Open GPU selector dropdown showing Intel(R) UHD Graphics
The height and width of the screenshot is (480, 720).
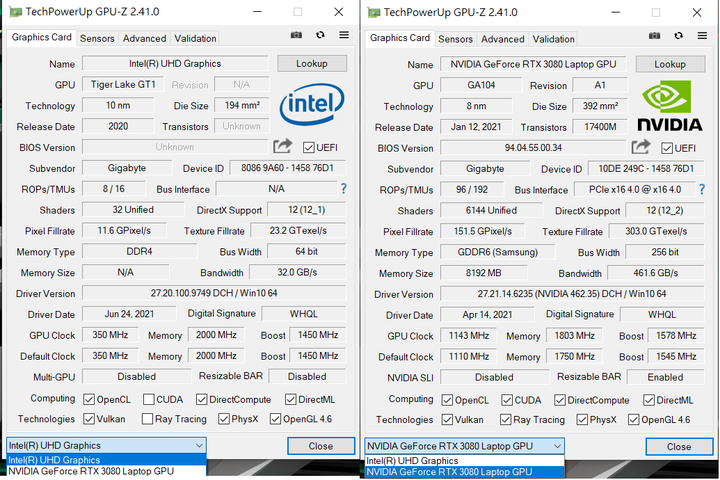click(x=106, y=446)
